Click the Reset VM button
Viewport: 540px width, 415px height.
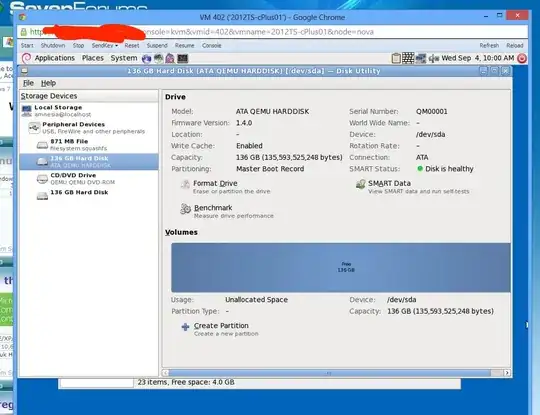tap(132, 45)
